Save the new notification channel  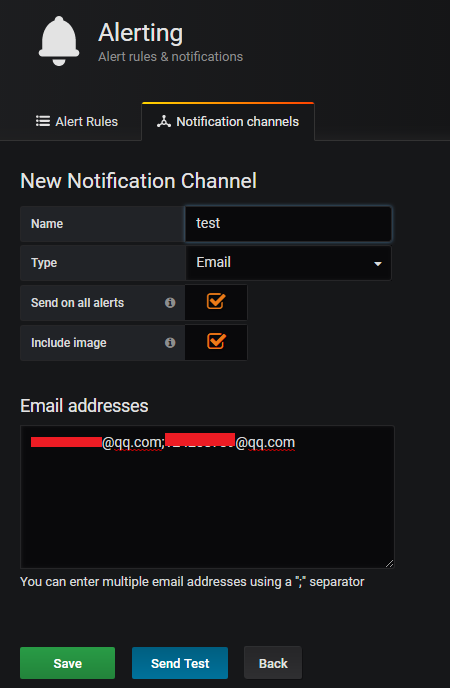pos(68,663)
